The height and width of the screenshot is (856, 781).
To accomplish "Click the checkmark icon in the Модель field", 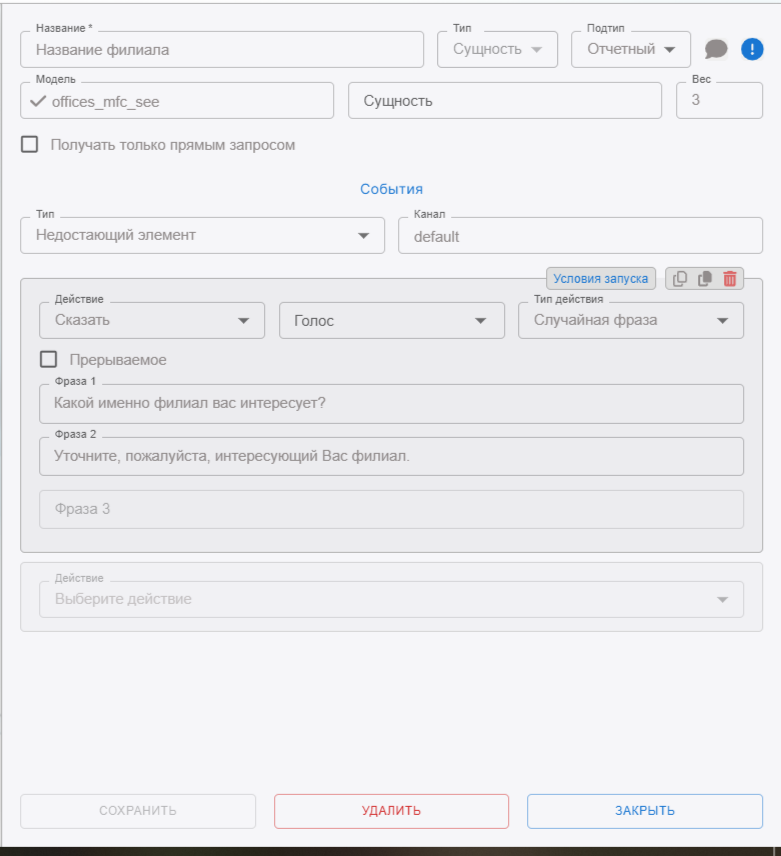I will pyautogui.click(x=38, y=101).
